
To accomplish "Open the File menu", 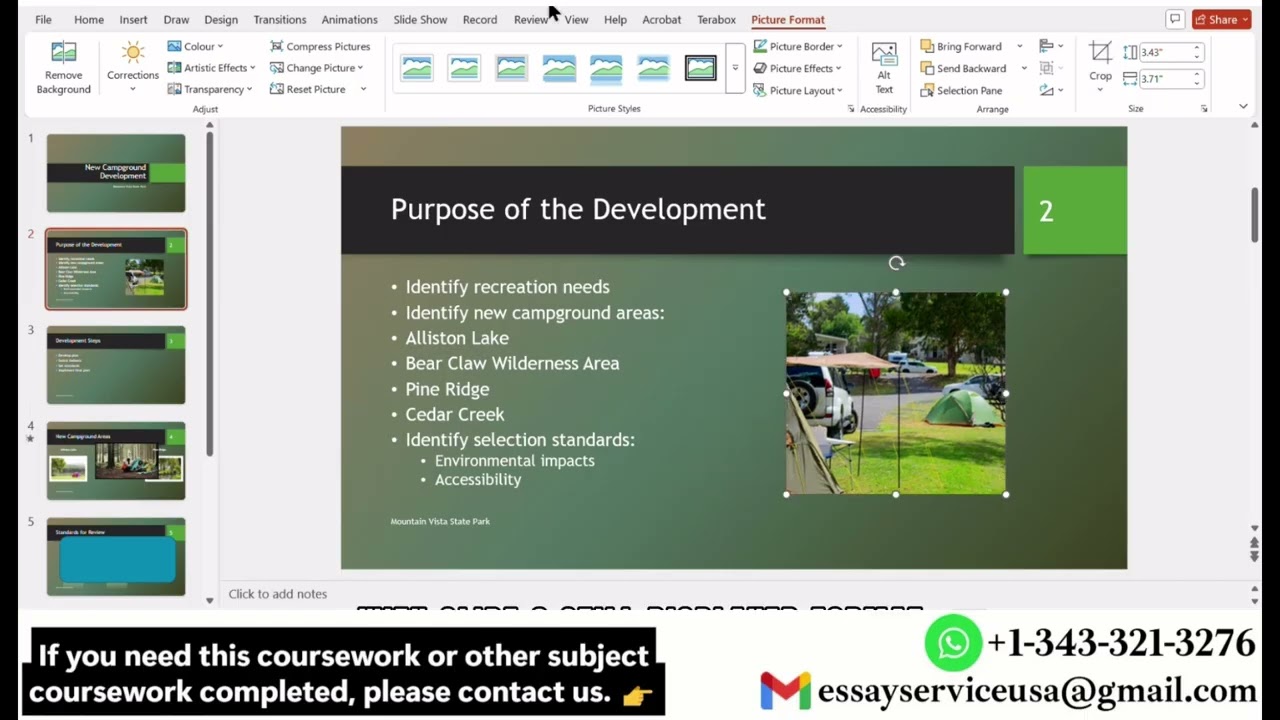I will [43, 19].
